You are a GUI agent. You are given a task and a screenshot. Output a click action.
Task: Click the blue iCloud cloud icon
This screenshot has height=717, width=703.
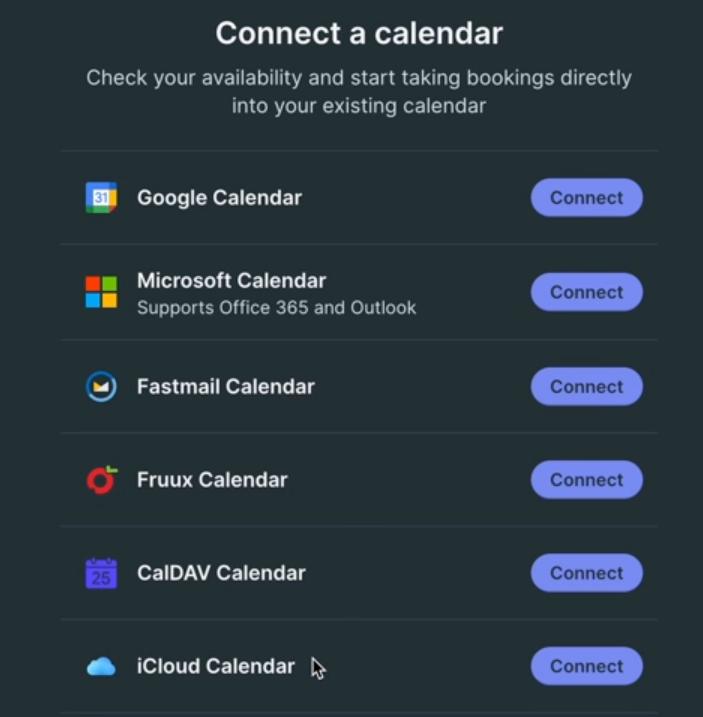[x=101, y=667]
